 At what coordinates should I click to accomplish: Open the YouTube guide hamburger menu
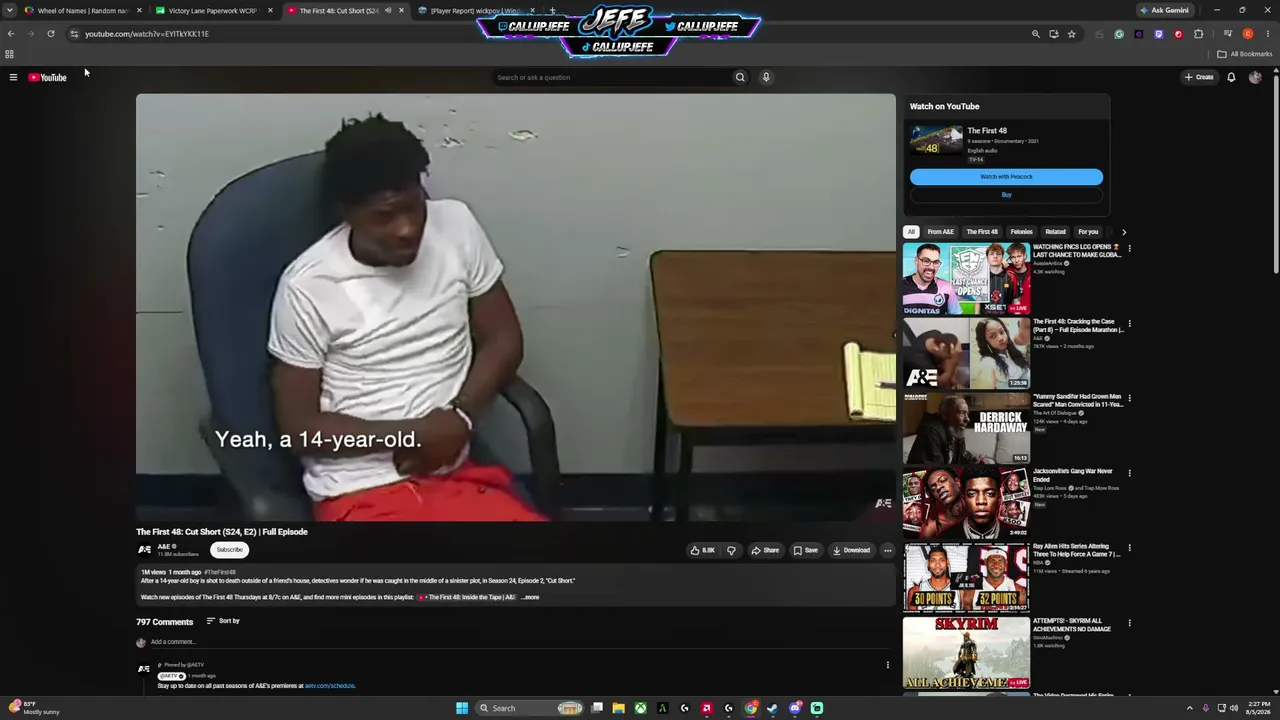(13, 77)
